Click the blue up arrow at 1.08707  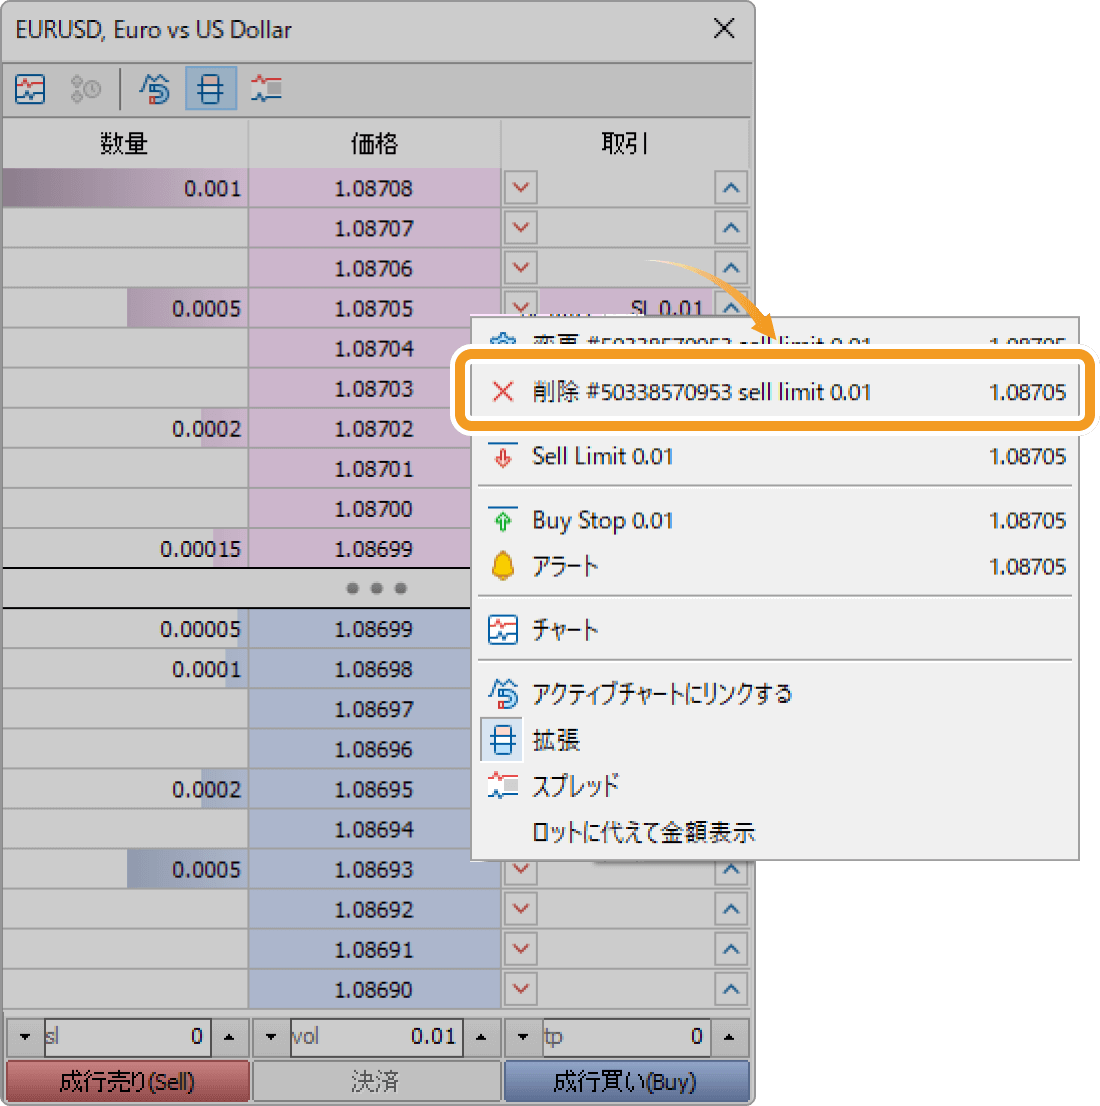coord(731,228)
